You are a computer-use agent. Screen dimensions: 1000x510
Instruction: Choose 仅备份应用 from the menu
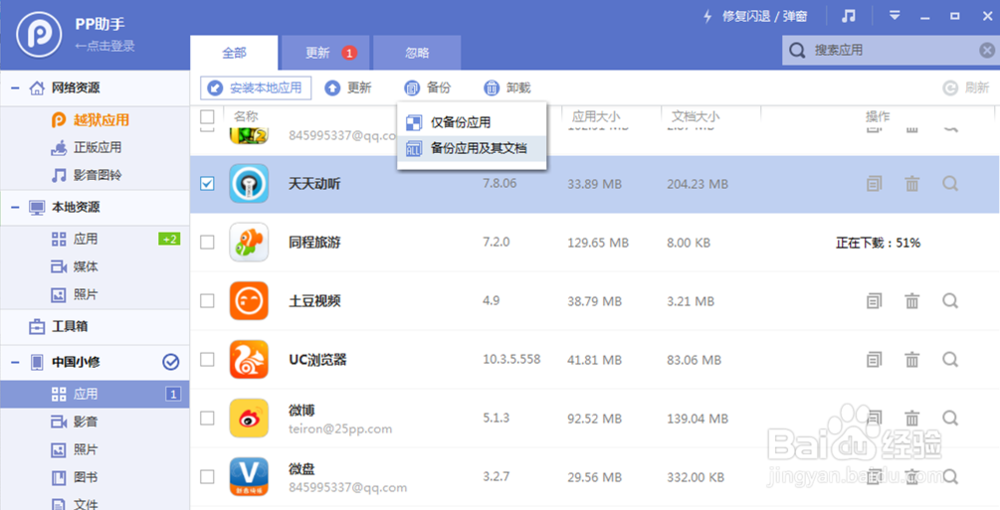point(471,122)
